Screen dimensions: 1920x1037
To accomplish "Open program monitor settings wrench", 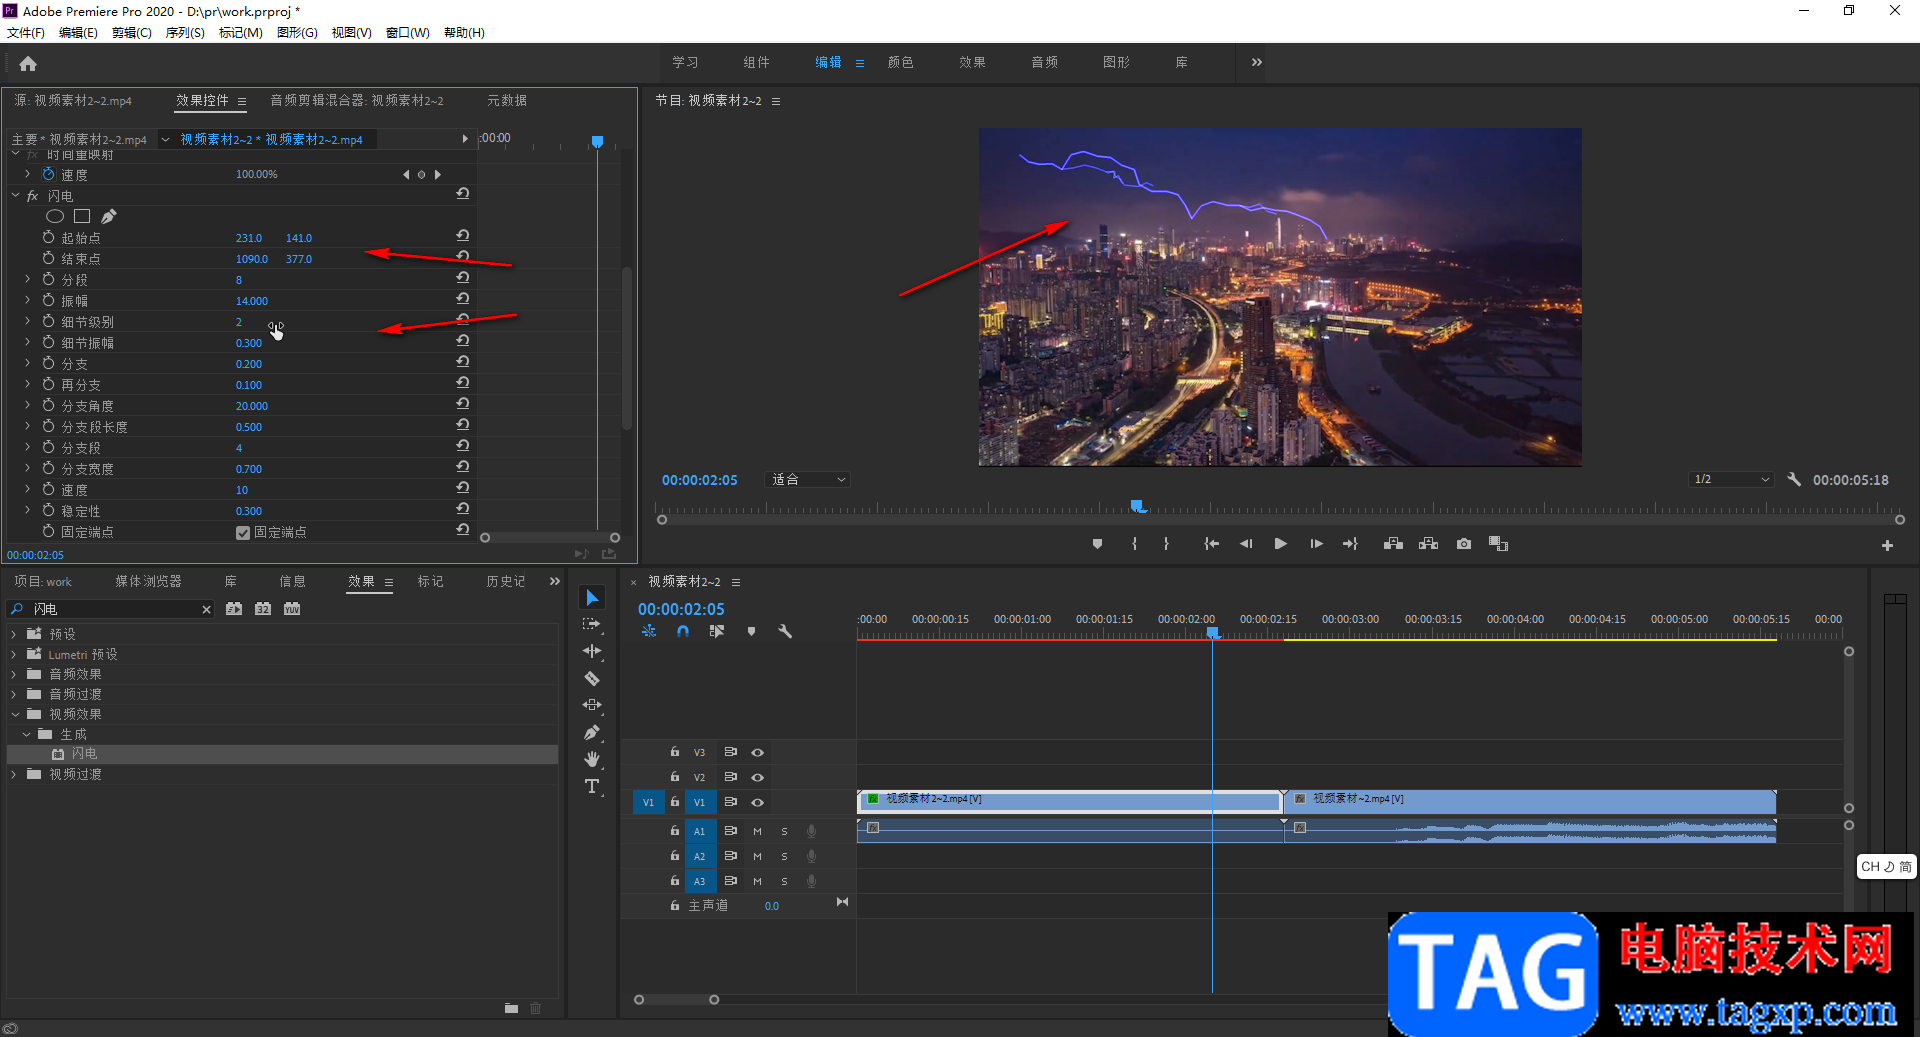I will point(1794,479).
